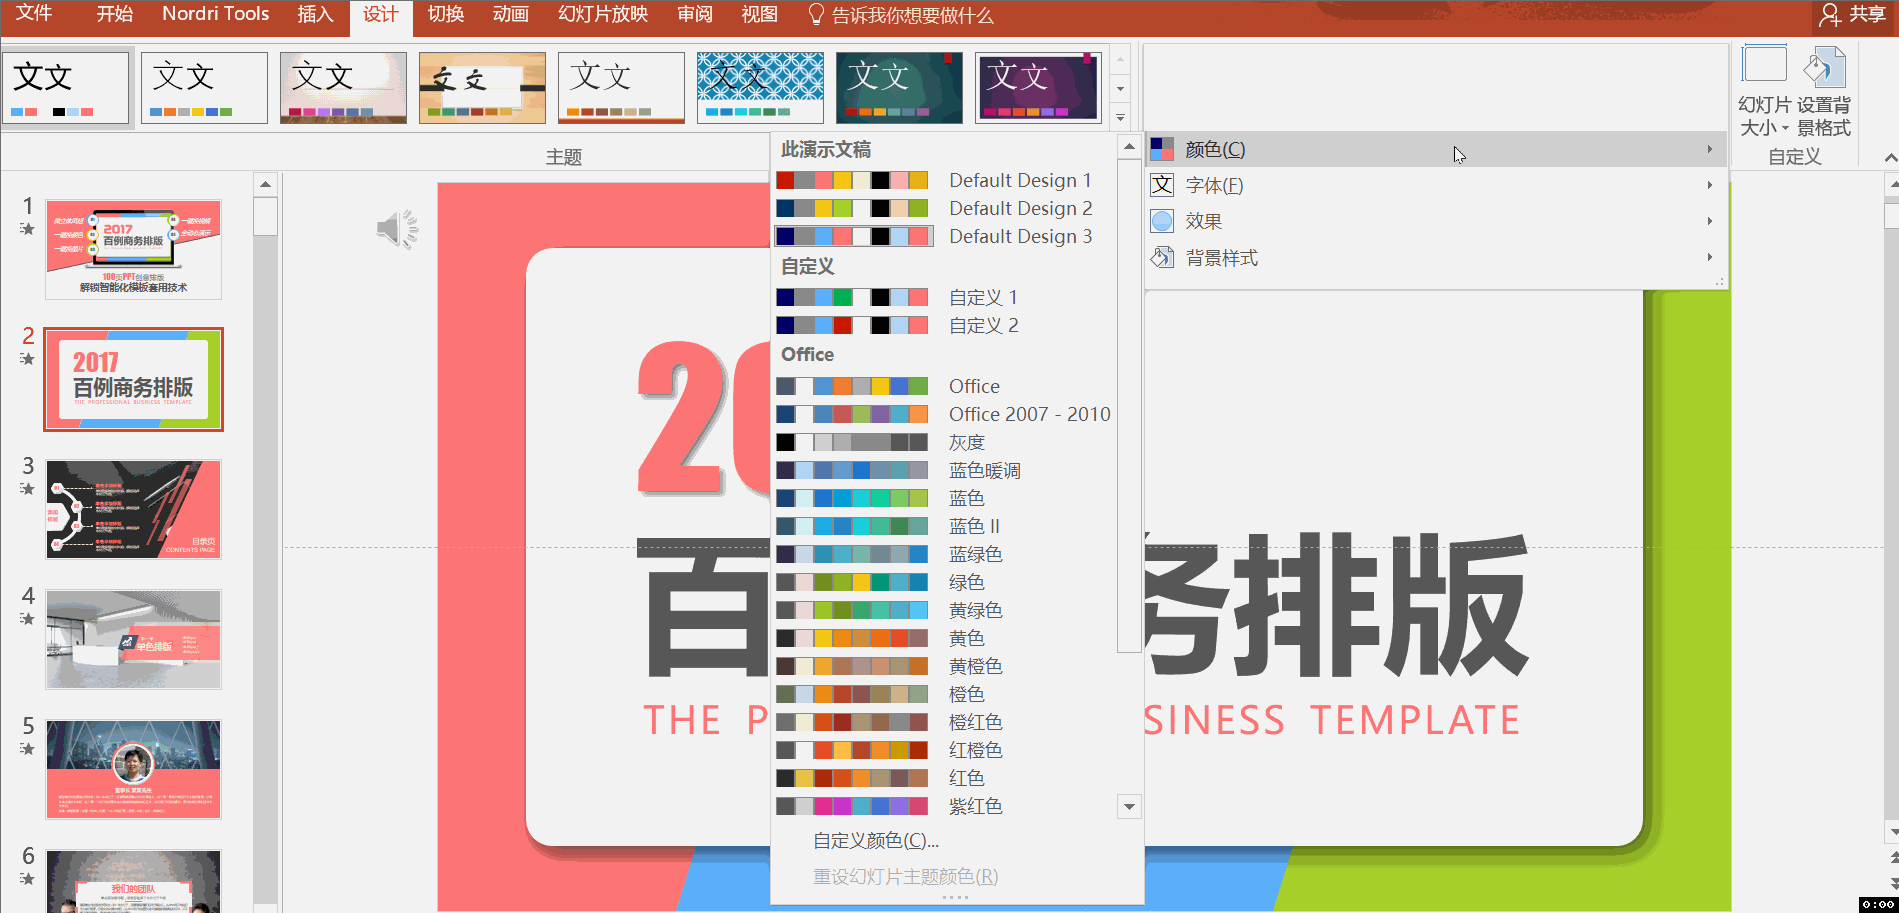Viewport: 1899px width, 913px height.
Task: Click the Background Styles icon
Action: 1162,258
